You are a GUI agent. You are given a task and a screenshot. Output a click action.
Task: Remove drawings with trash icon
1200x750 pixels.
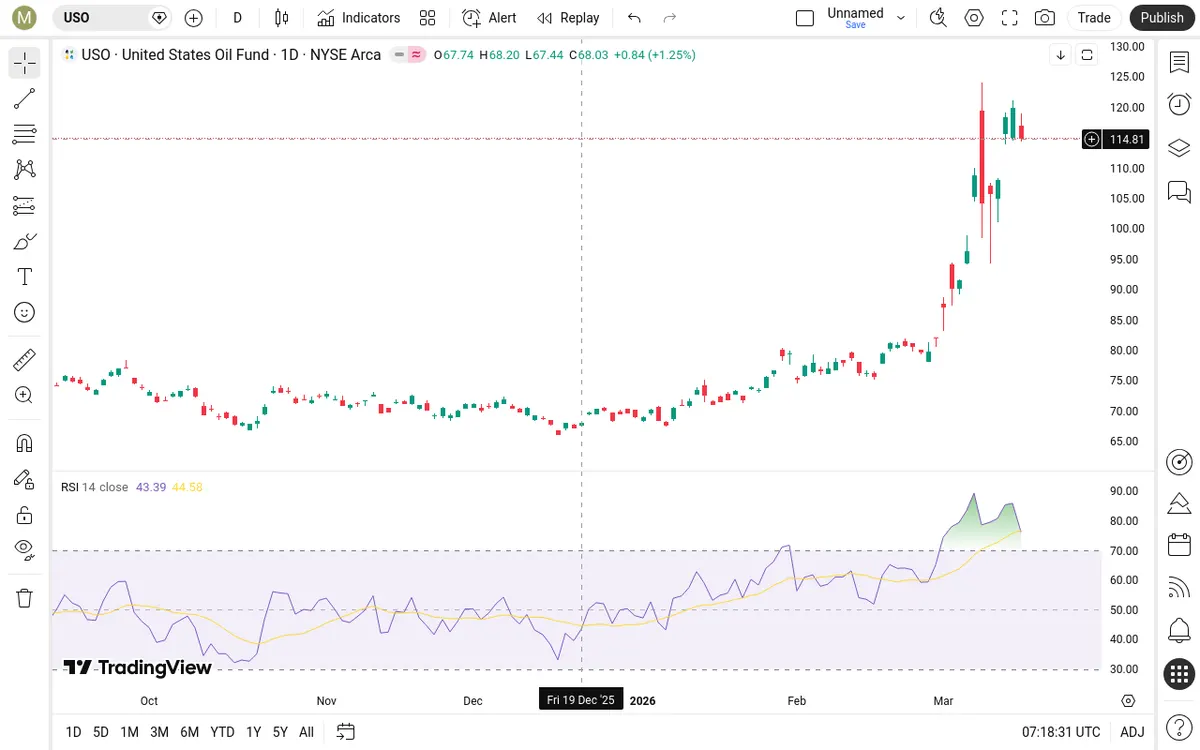pyautogui.click(x=25, y=598)
